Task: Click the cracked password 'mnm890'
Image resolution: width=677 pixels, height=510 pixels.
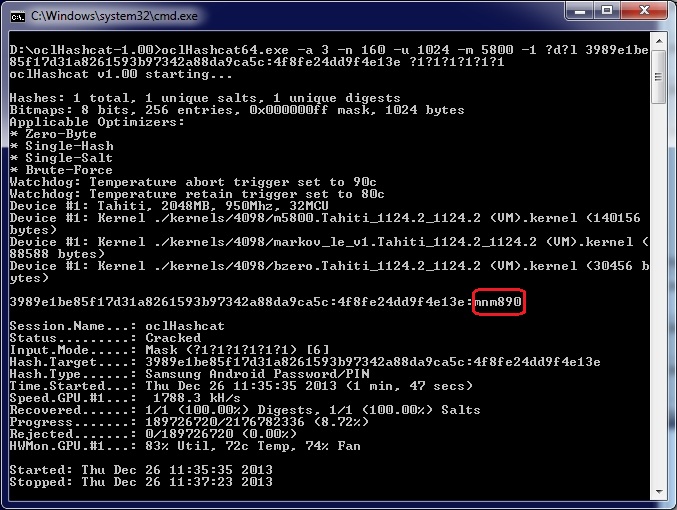Action: 498,301
